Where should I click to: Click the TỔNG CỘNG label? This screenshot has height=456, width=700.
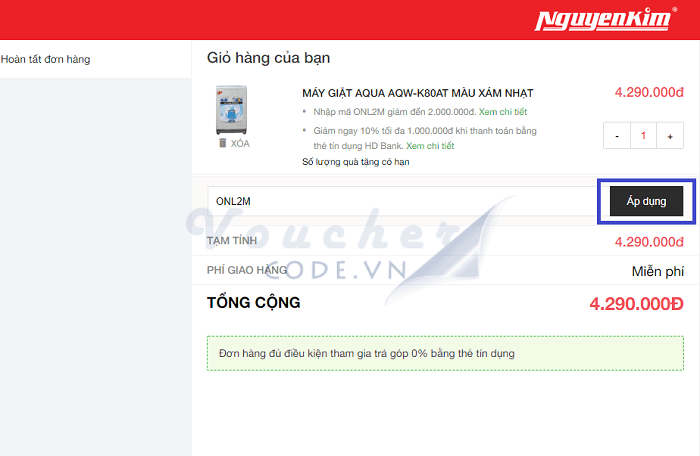click(x=254, y=303)
